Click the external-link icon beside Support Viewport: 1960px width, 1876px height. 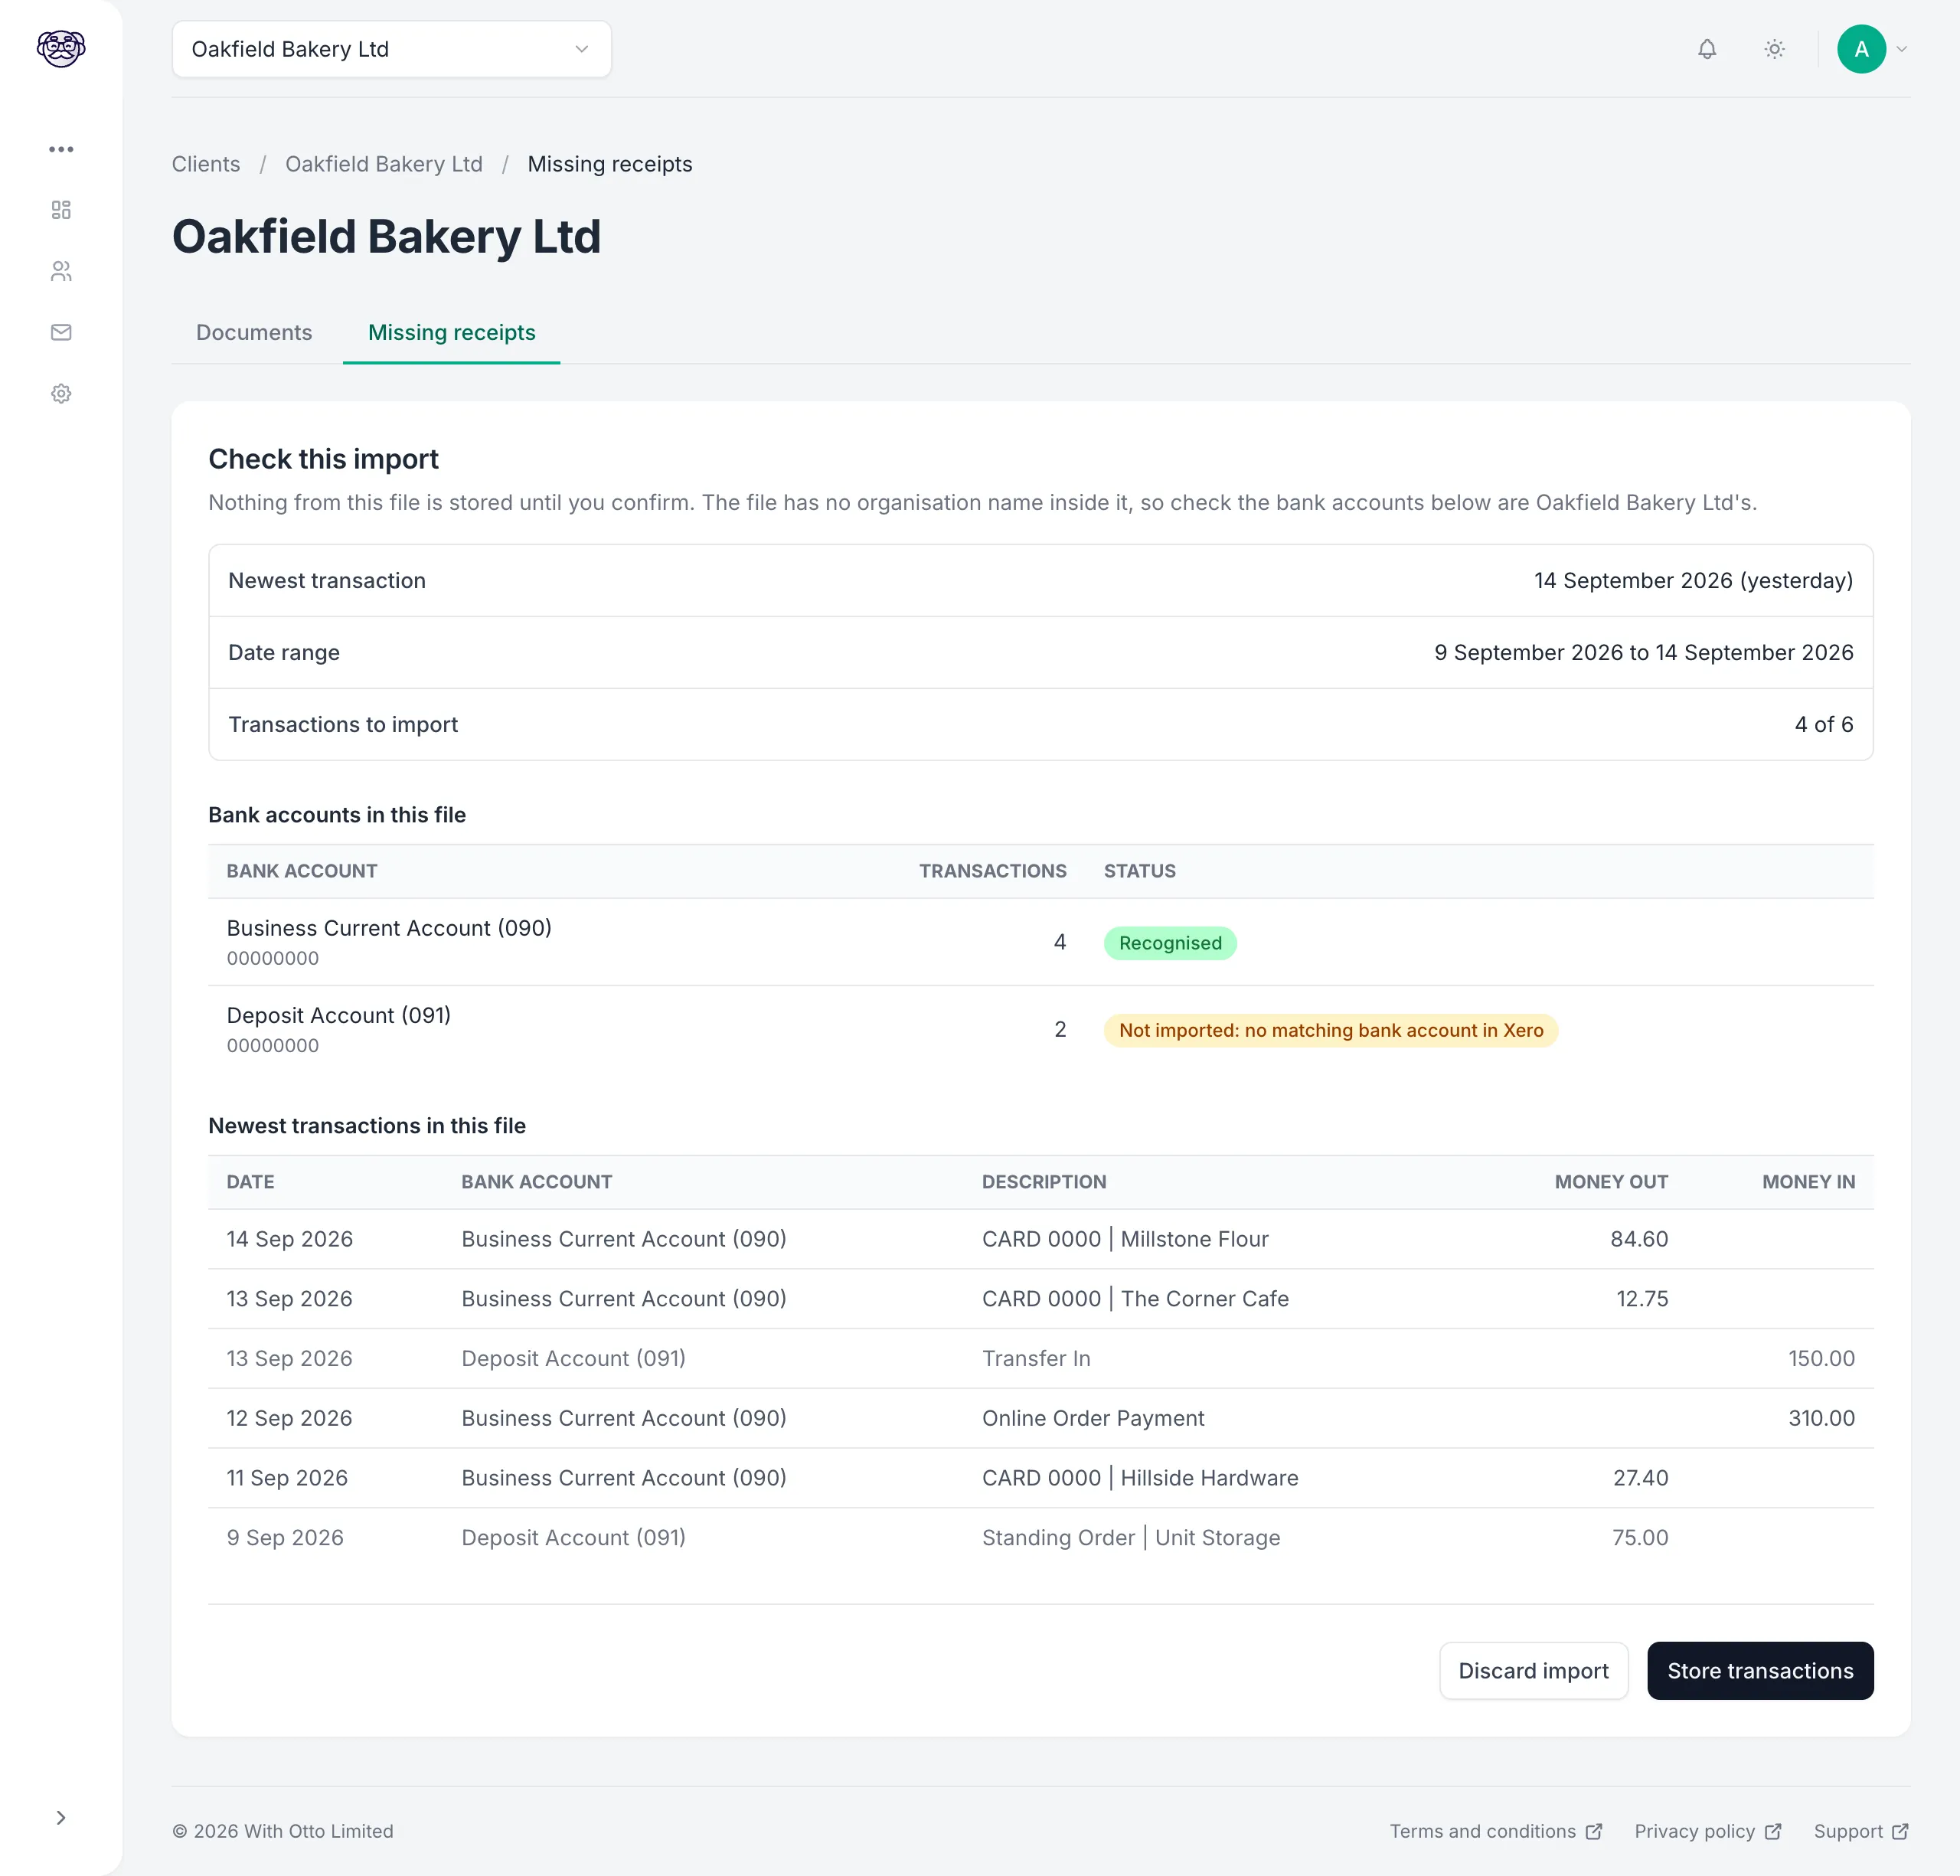click(1900, 1831)
